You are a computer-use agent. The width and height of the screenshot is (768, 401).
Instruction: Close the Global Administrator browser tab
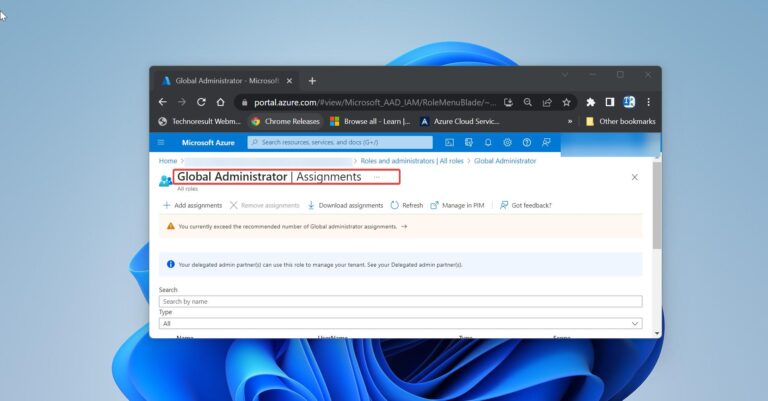coord(289,81)
